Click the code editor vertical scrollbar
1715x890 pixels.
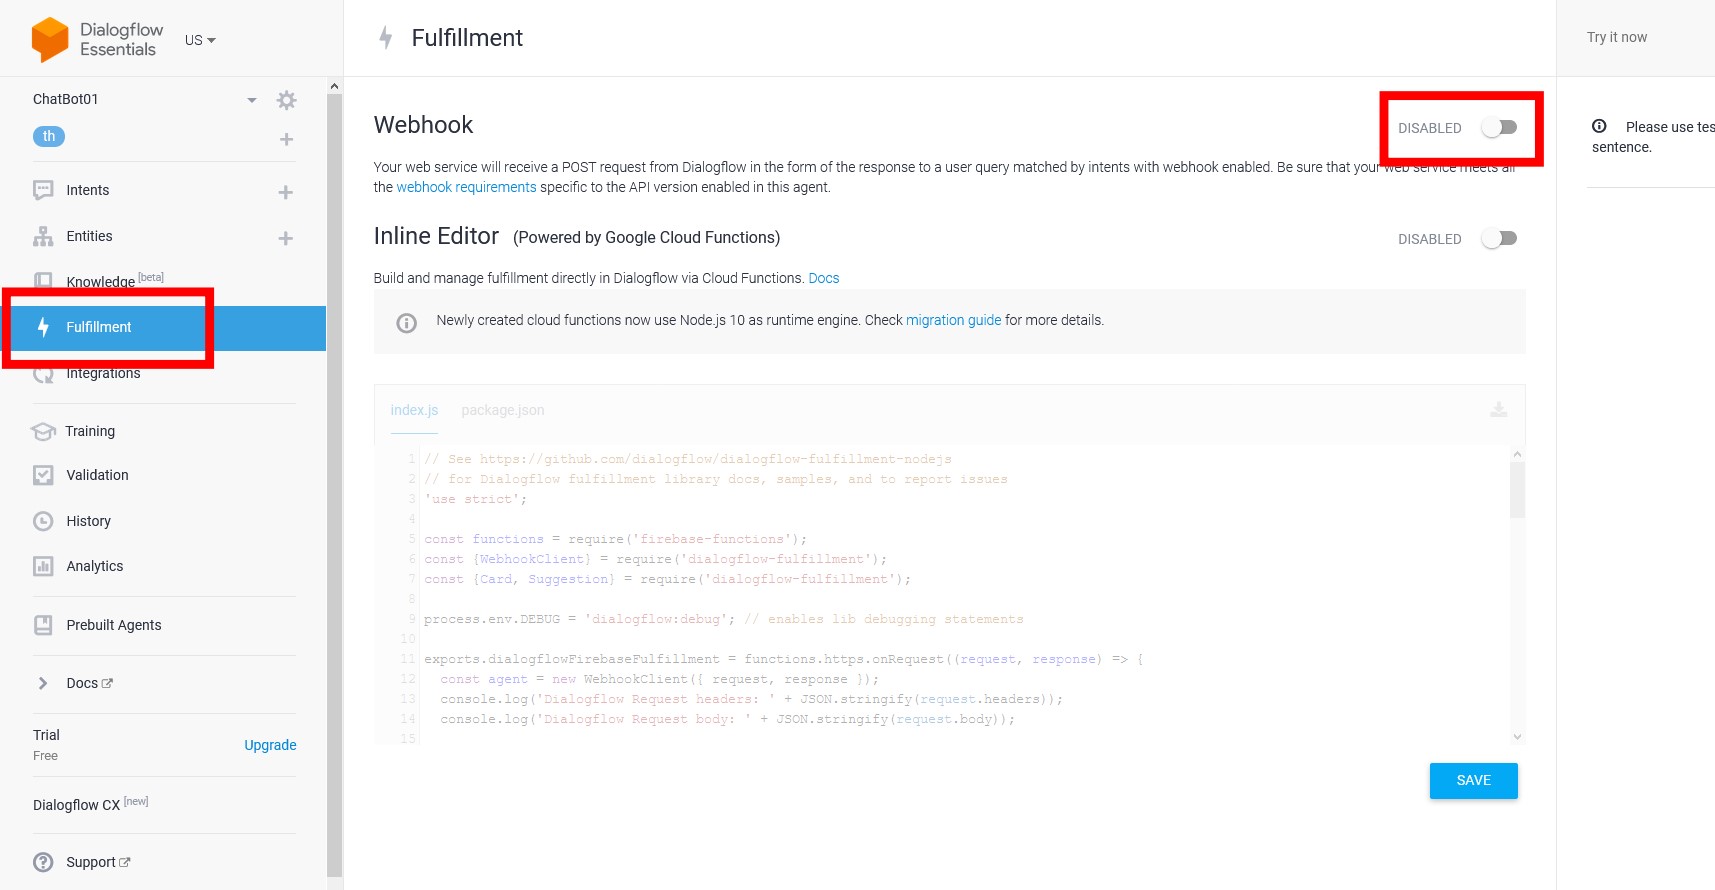coord(1517,490)
